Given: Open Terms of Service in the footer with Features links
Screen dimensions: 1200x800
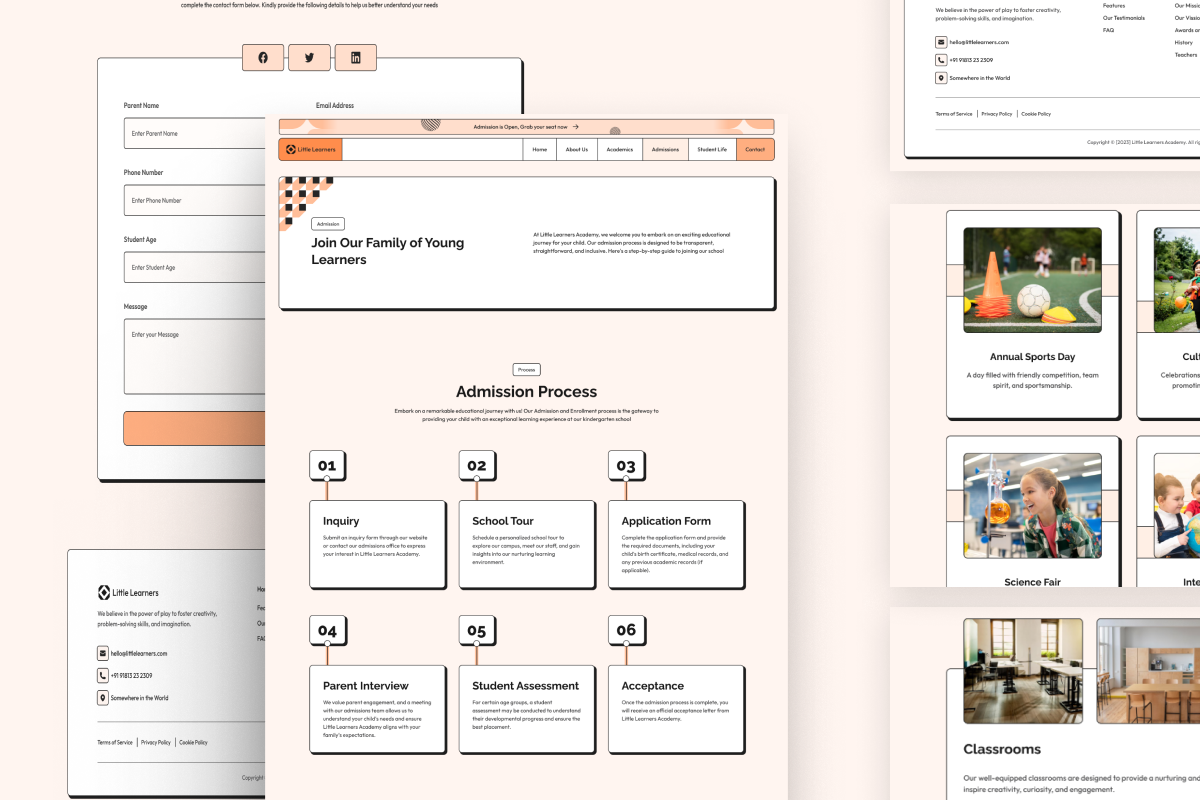Looking at the screenshot, I should pyautogui.click(x=954, y=114).
